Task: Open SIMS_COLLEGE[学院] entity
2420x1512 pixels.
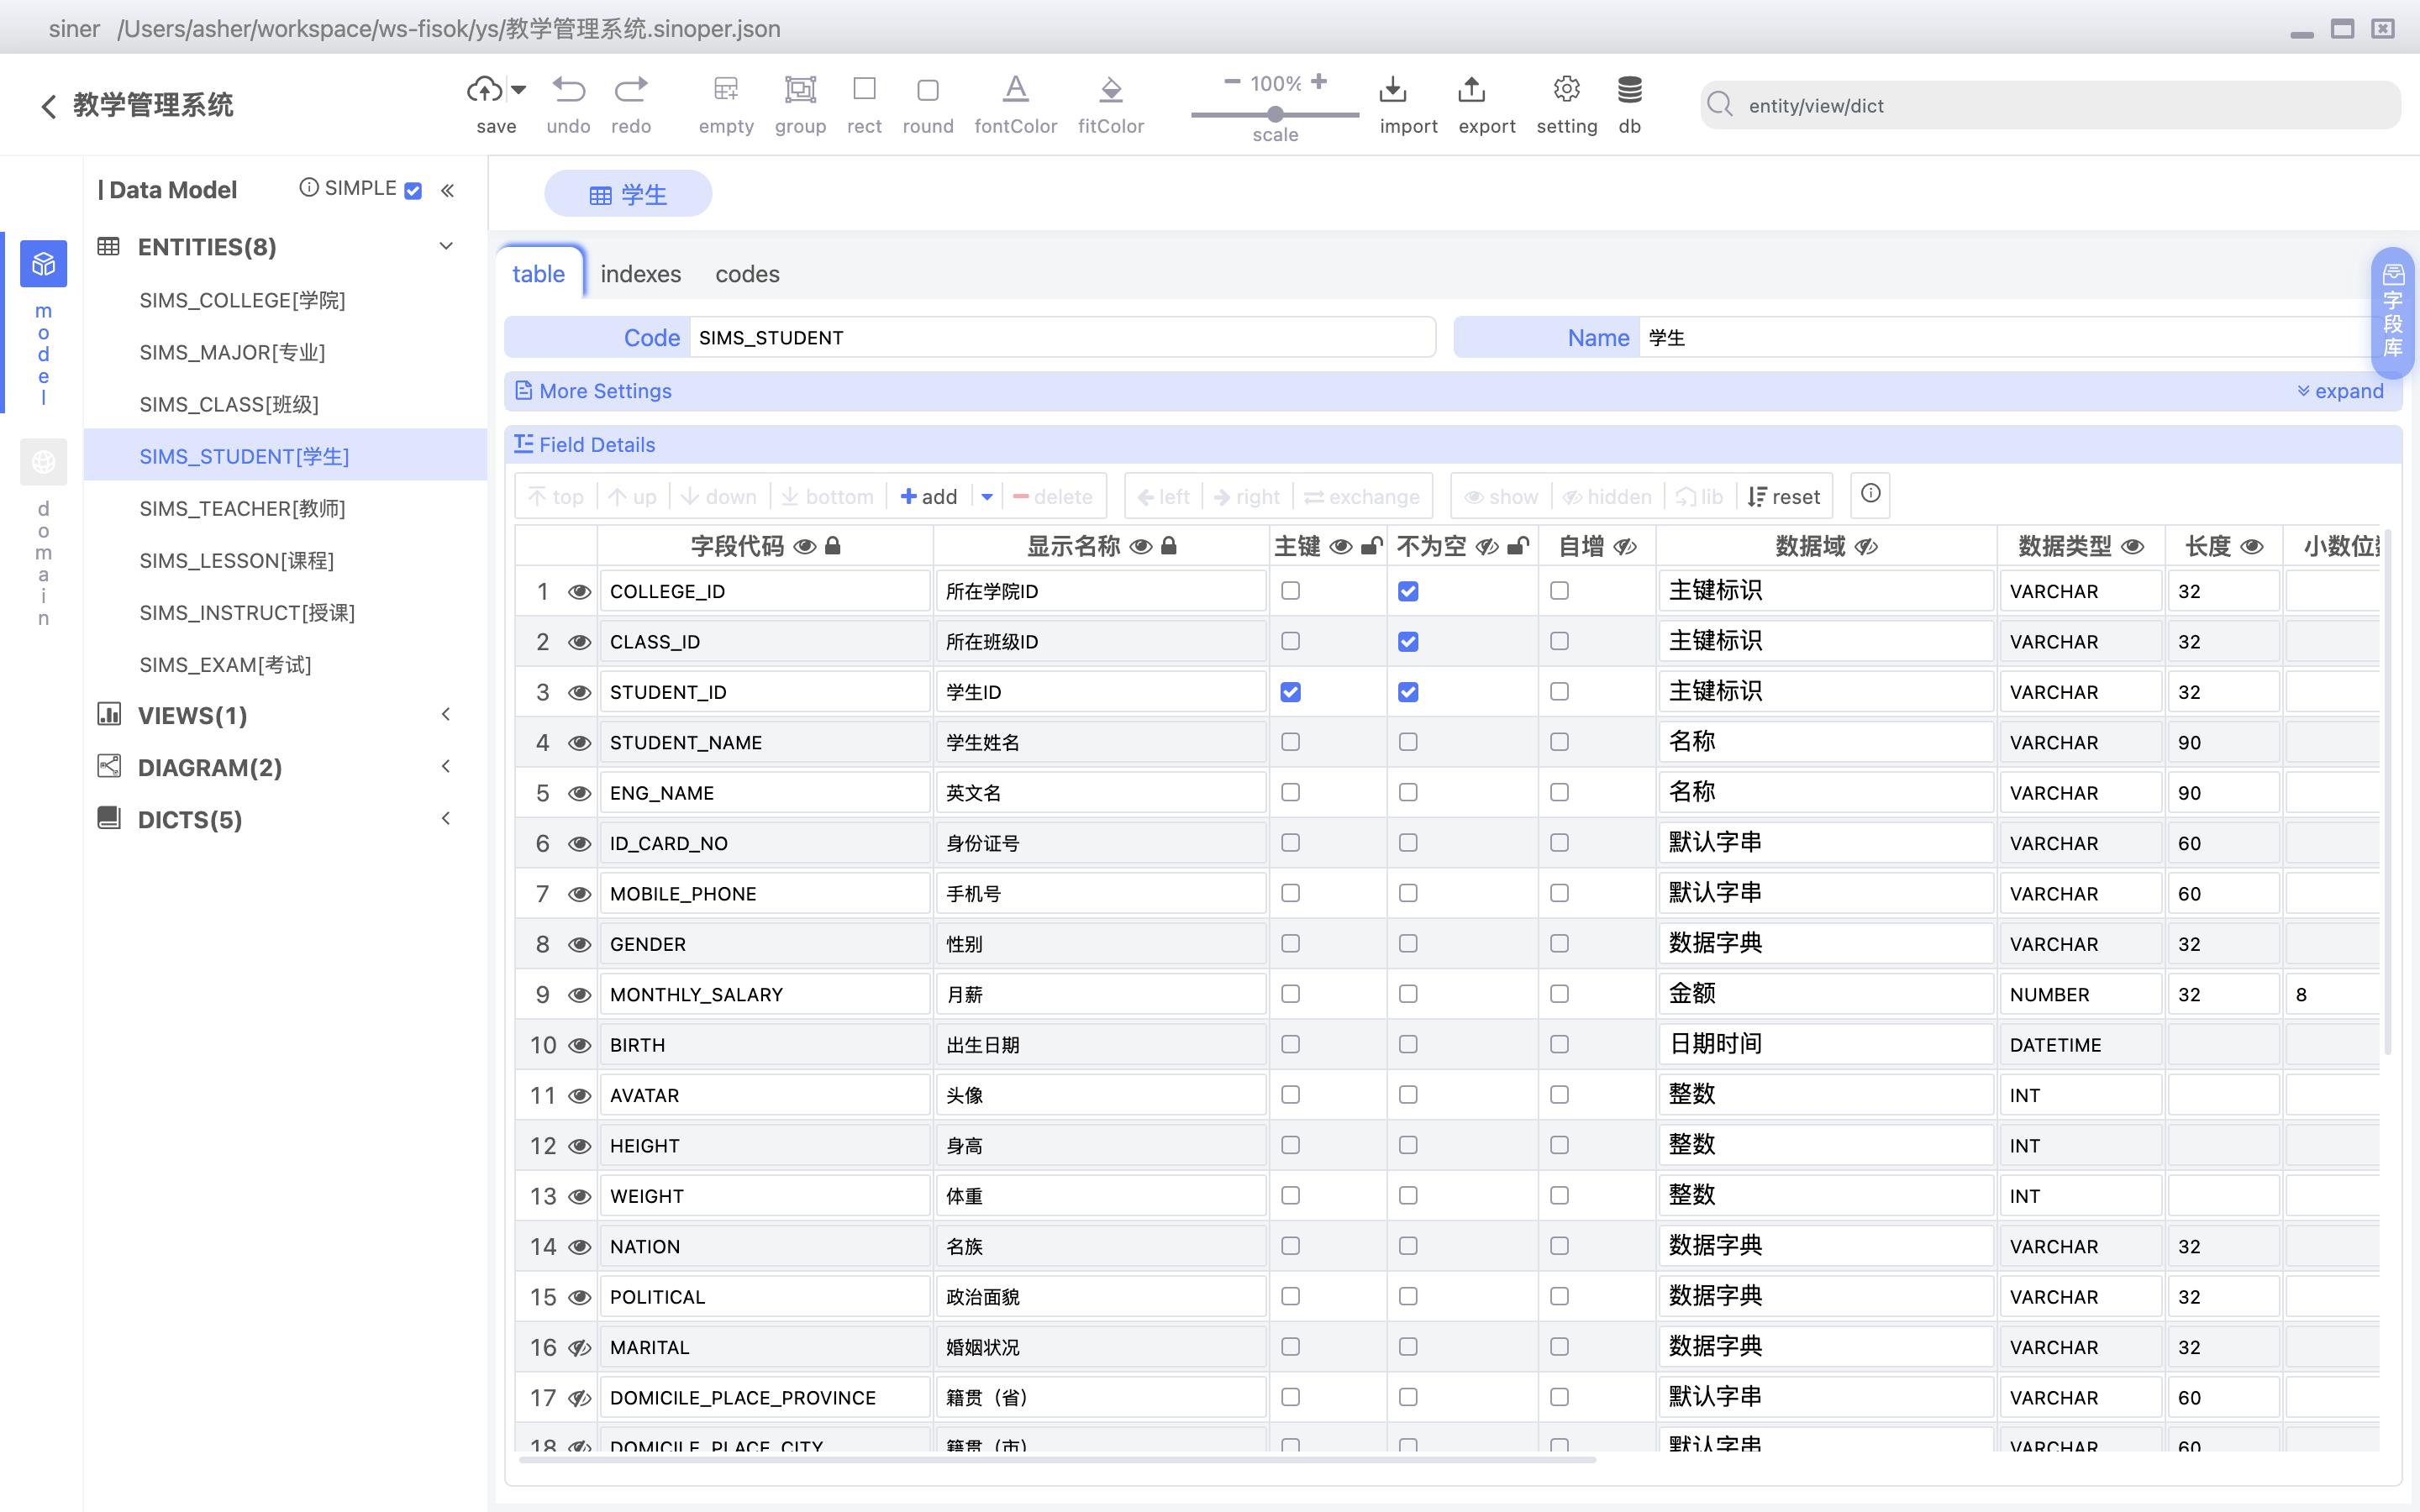Action: (285, 300)
